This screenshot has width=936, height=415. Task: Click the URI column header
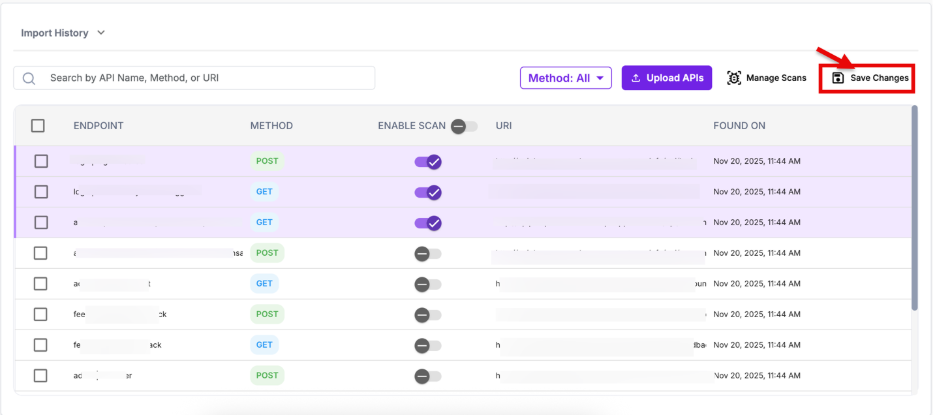[x=503, y=126]
